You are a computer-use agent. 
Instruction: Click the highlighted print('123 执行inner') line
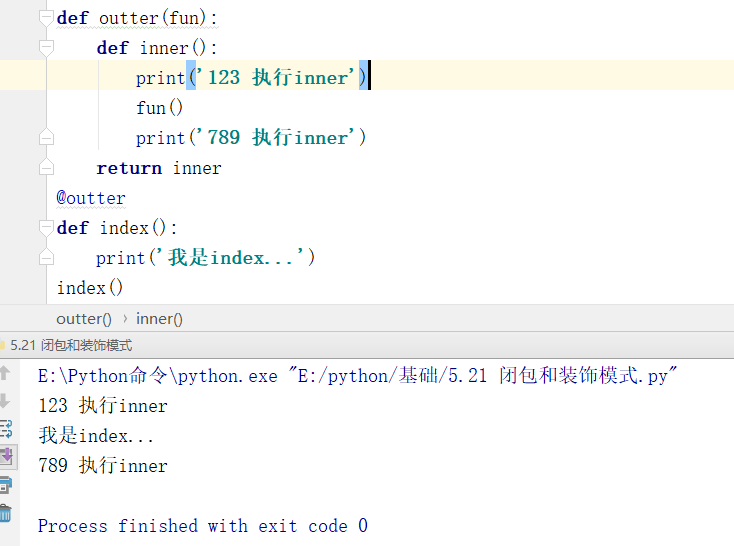tap(251, 78)
